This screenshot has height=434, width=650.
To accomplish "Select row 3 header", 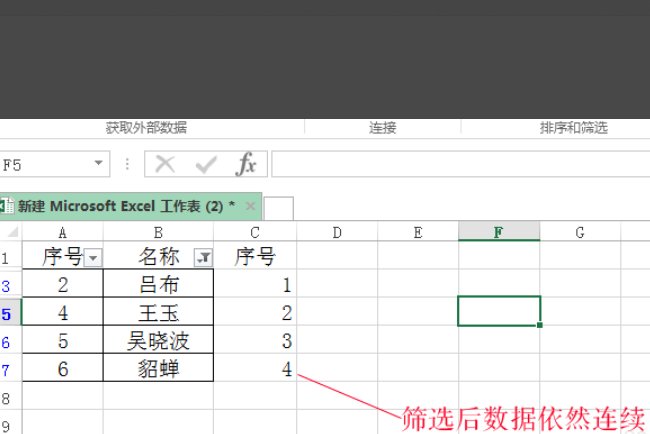I will [11, 285].
